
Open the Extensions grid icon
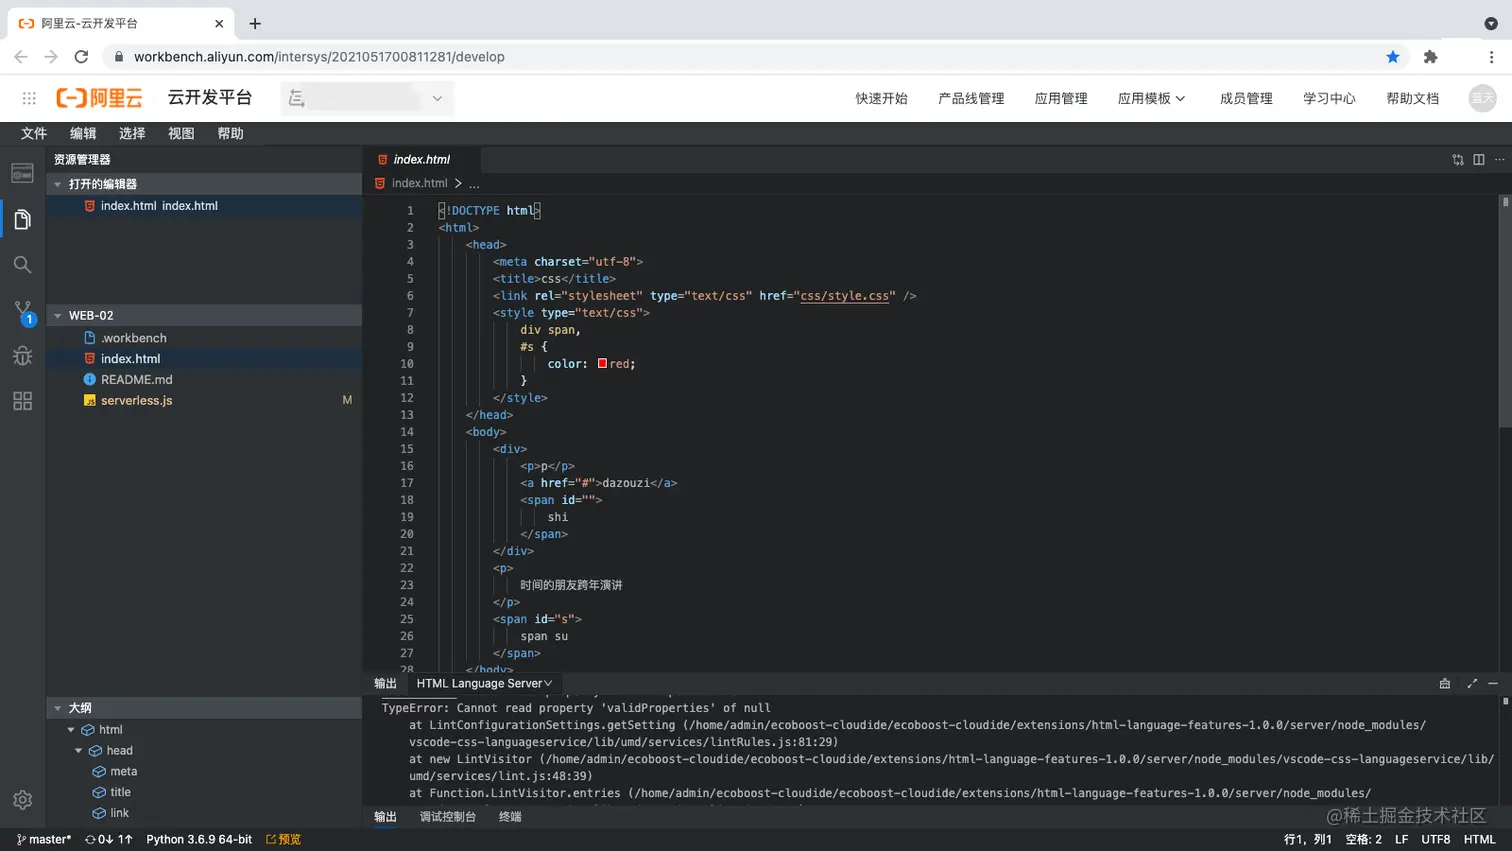click(x=22, y=401)
